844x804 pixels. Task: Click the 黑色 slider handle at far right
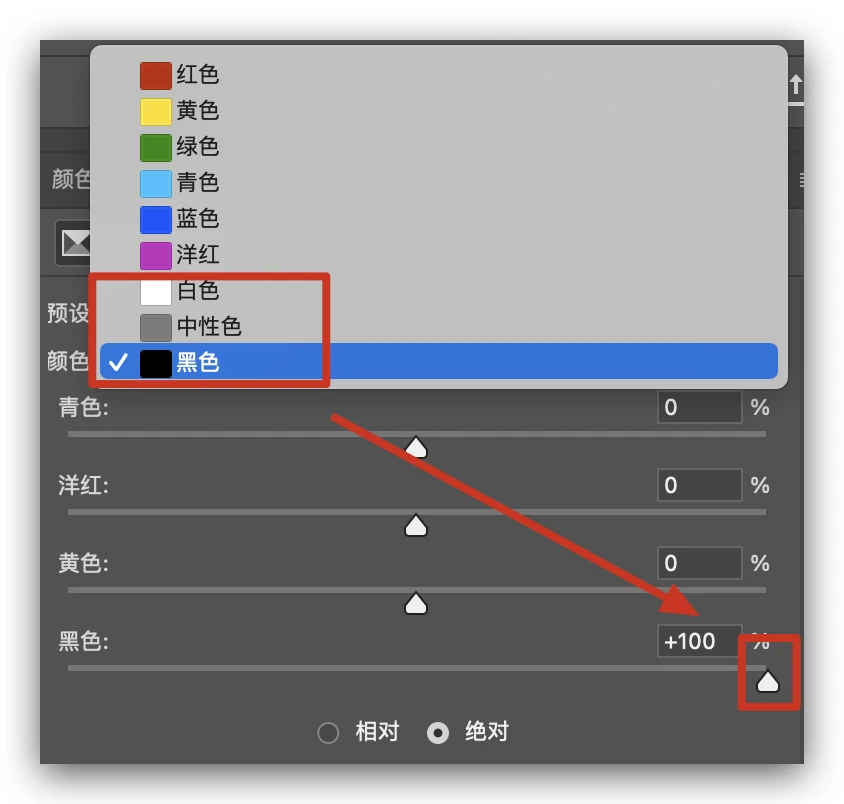point(768,681)
